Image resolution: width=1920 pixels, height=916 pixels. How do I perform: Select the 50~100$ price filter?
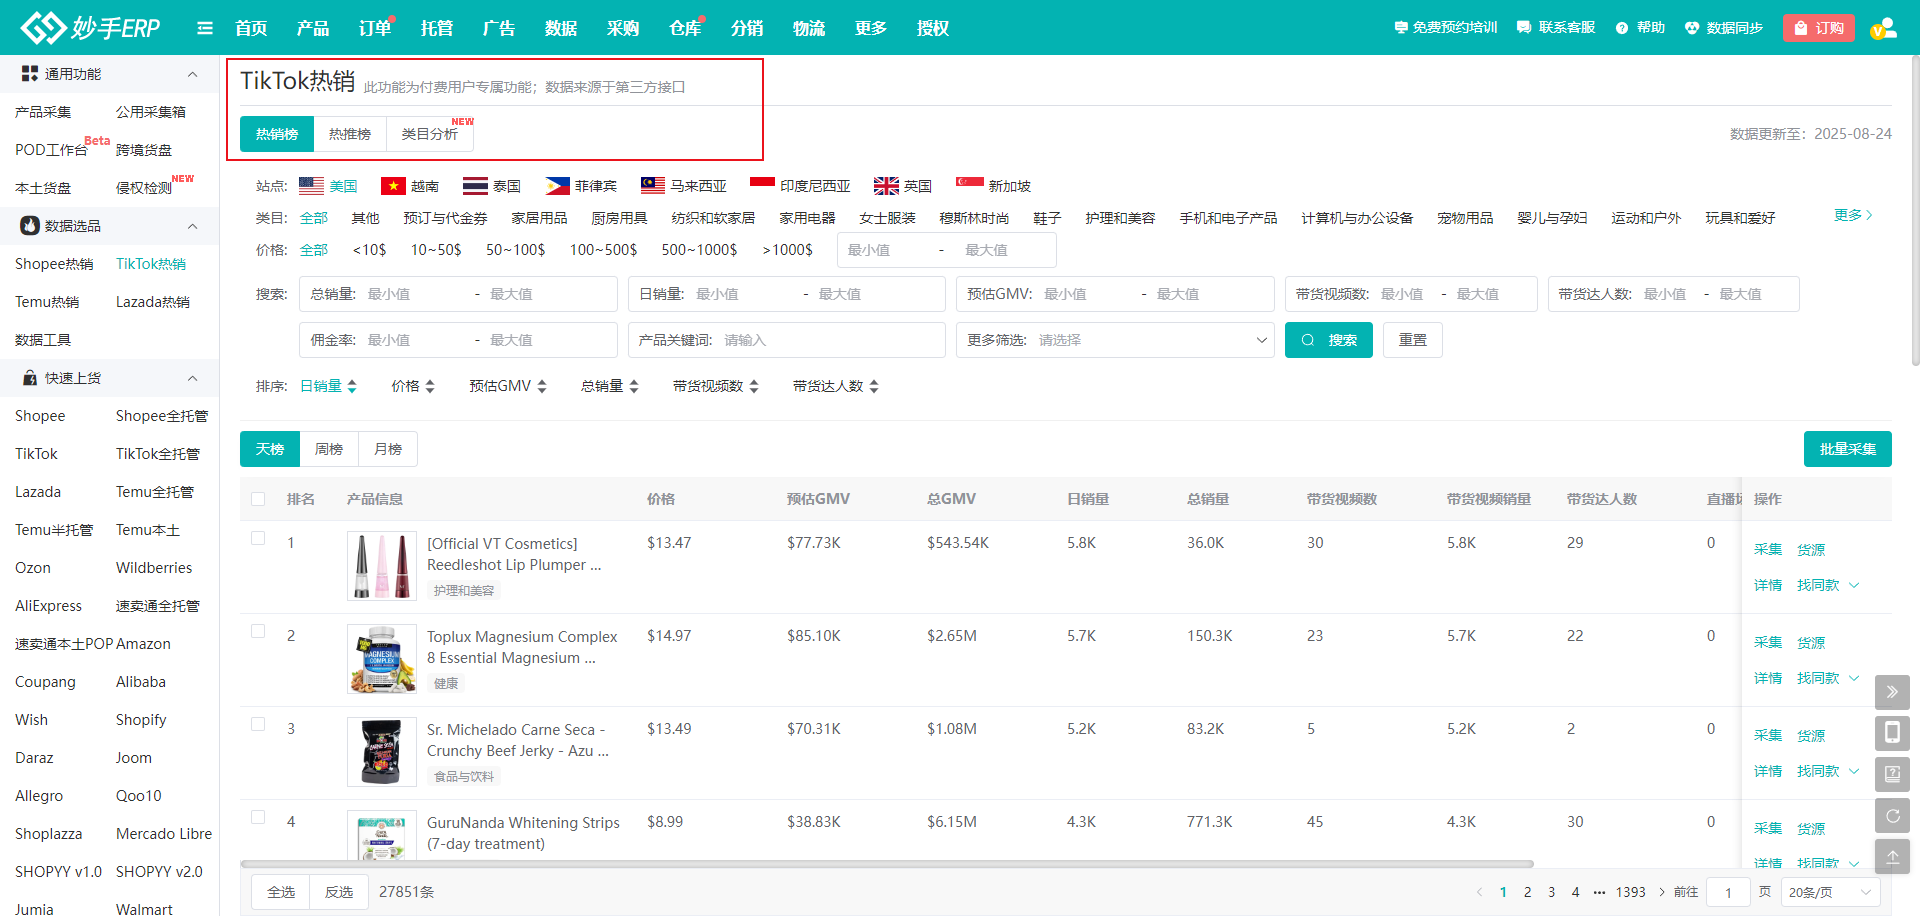516,250
